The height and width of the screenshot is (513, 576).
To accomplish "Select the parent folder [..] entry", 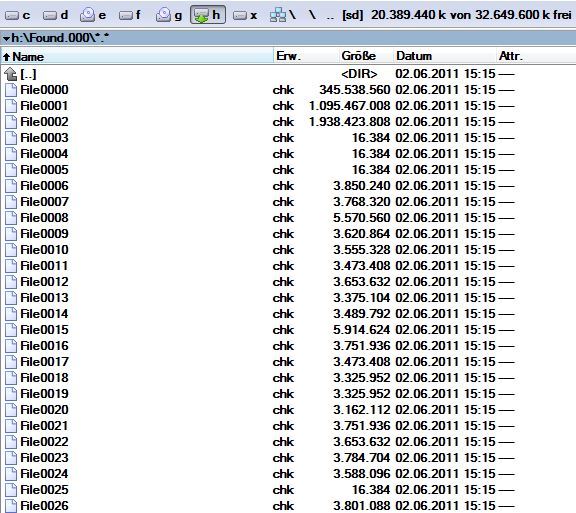I will pos(28,74).
